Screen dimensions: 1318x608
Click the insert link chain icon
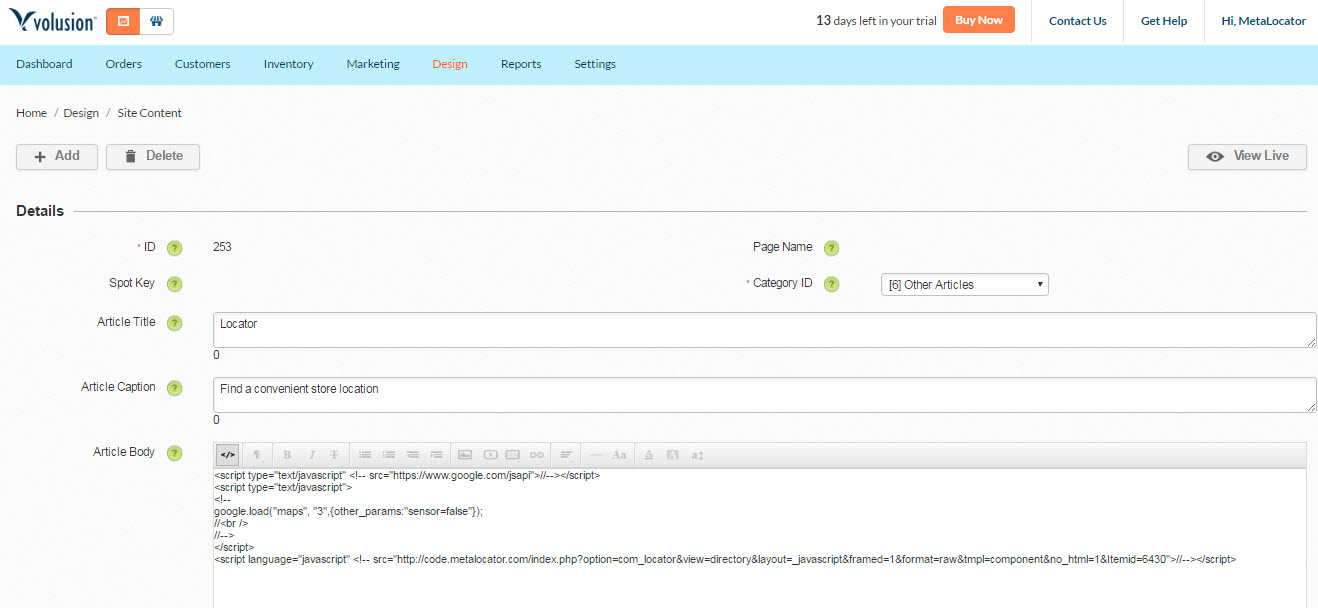[x=537, y=455]
